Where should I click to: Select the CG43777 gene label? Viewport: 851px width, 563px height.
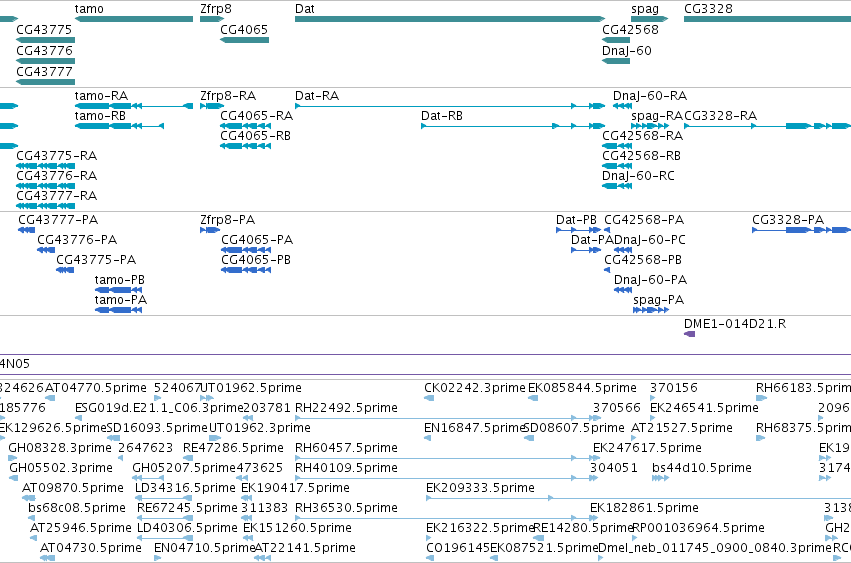pos(44,72)
